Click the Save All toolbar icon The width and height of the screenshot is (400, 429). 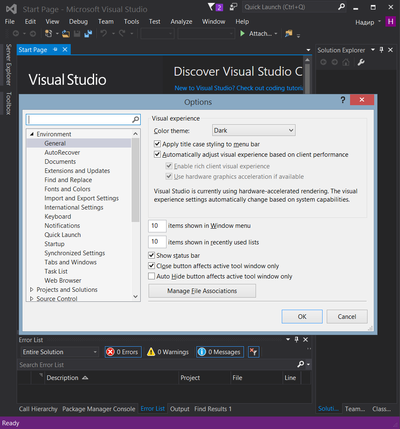pos(88,34)
